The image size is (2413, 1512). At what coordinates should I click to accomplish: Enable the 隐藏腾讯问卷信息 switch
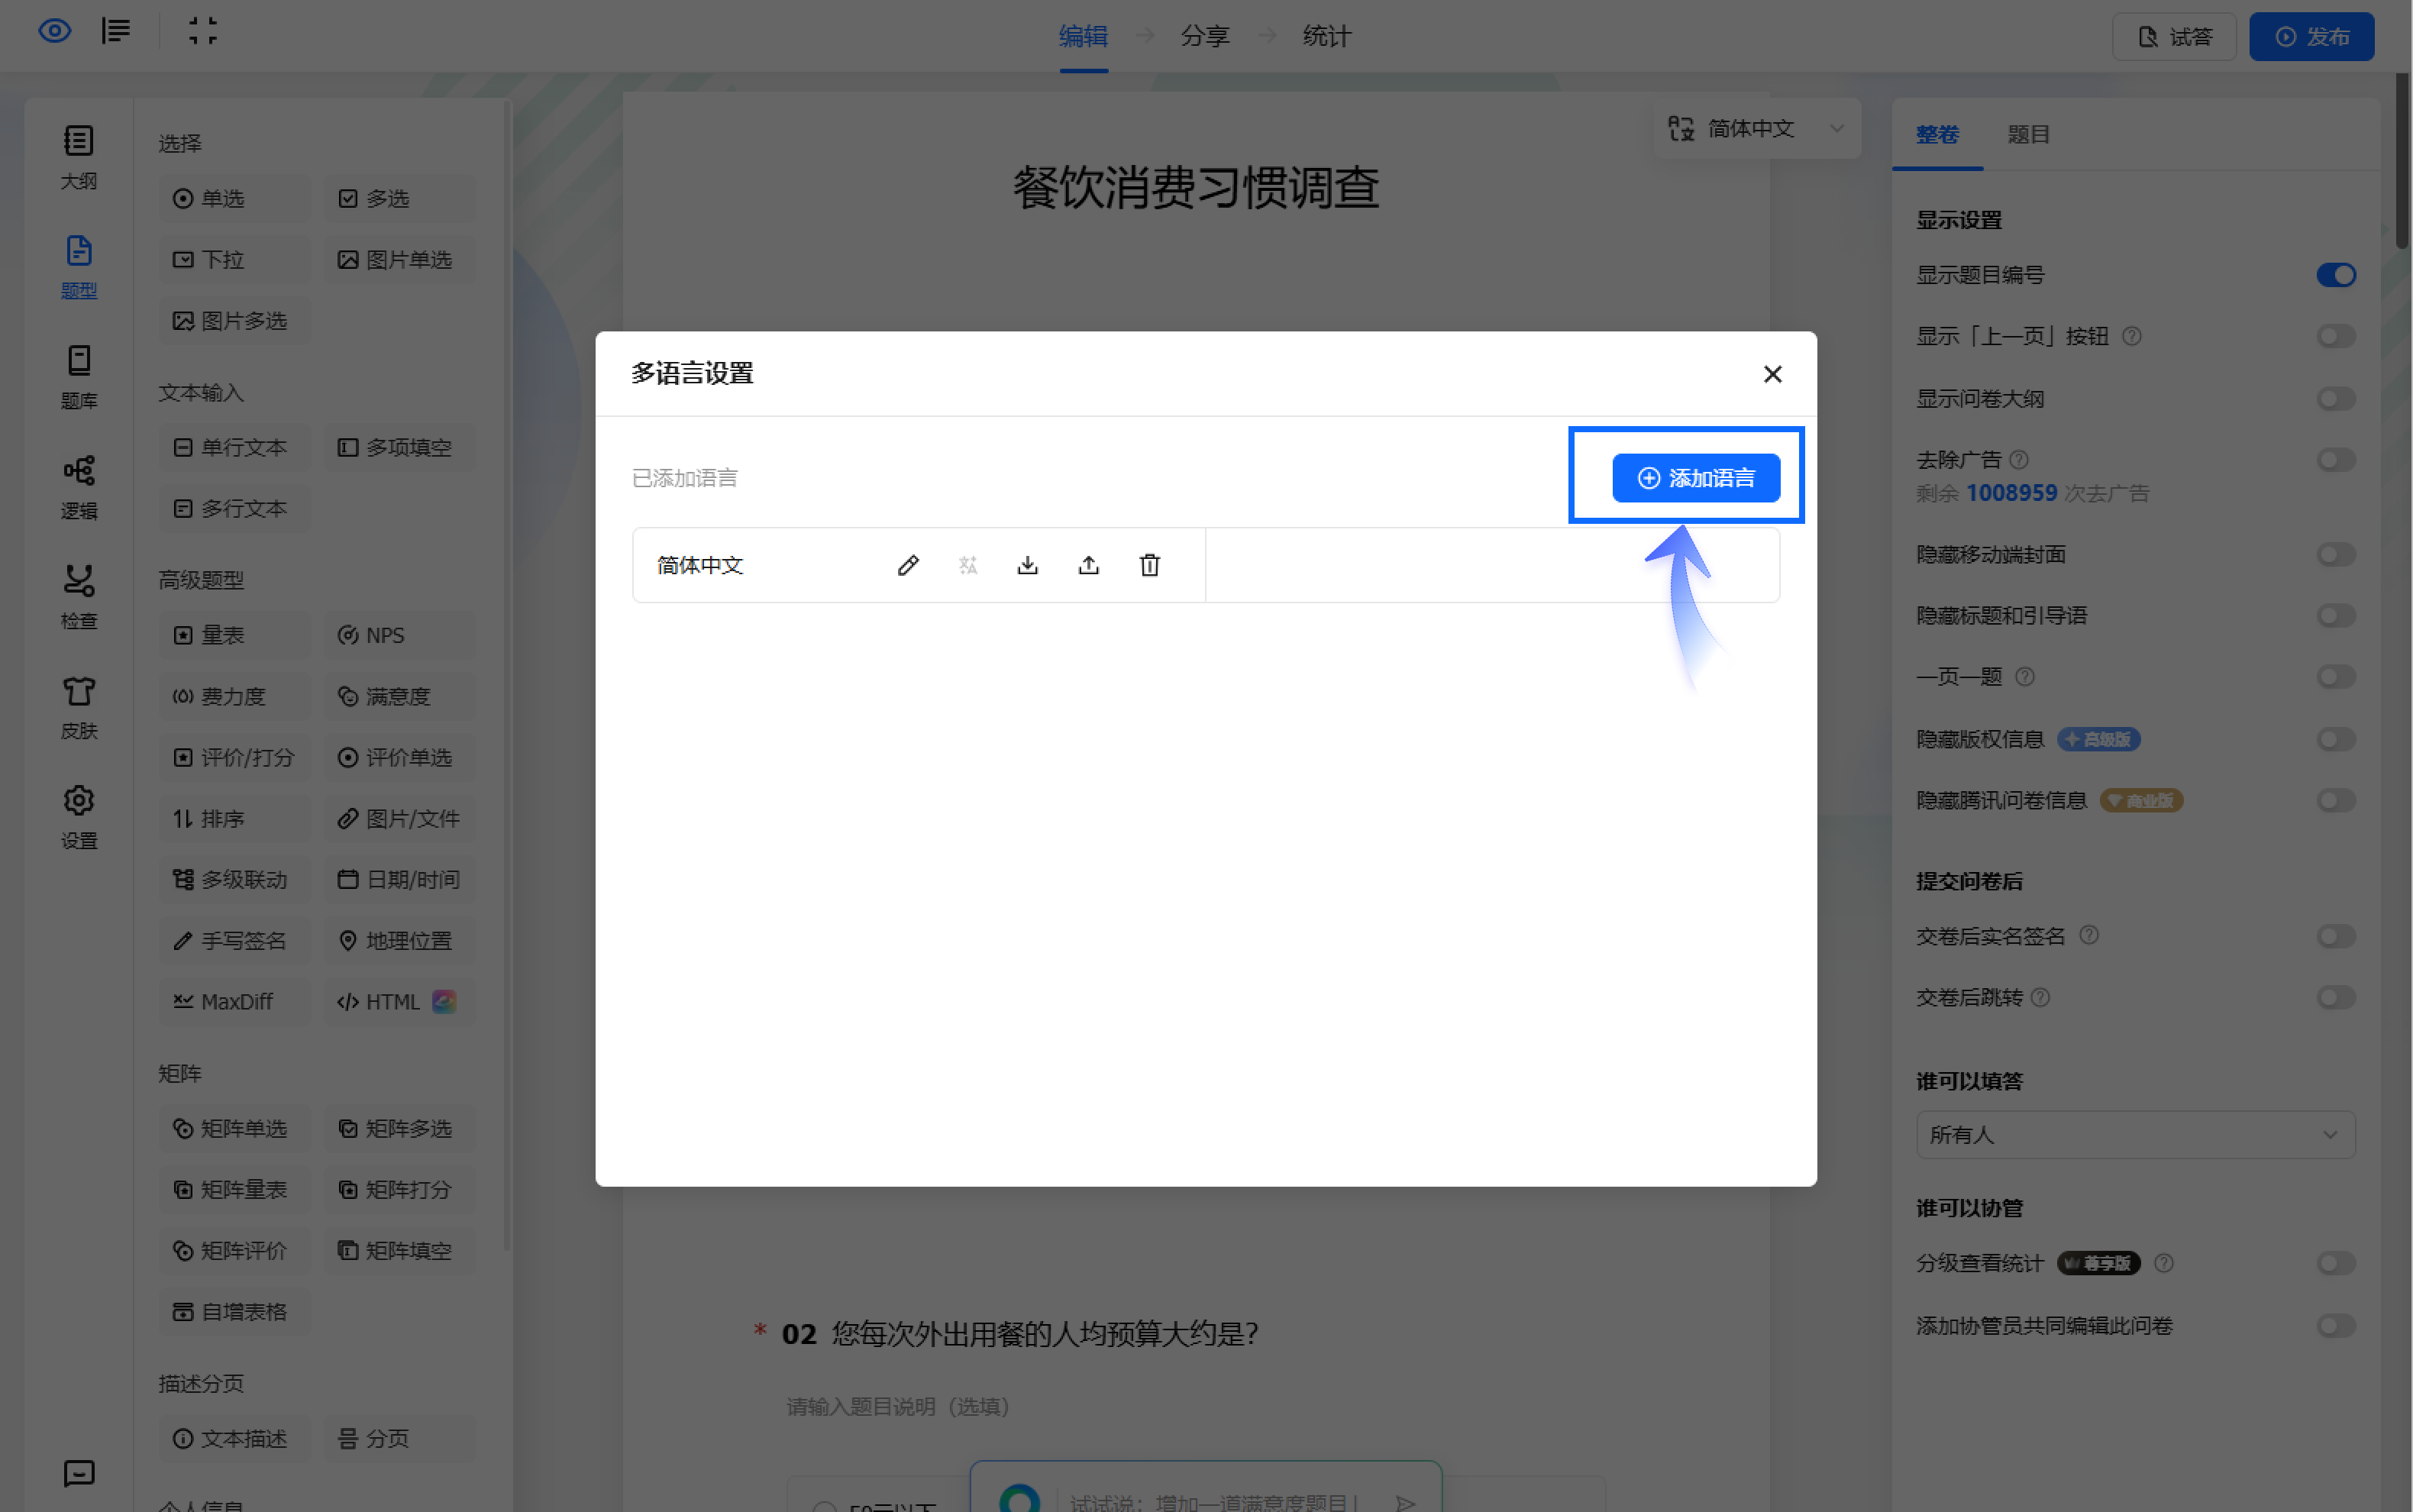coord(2336,800)
